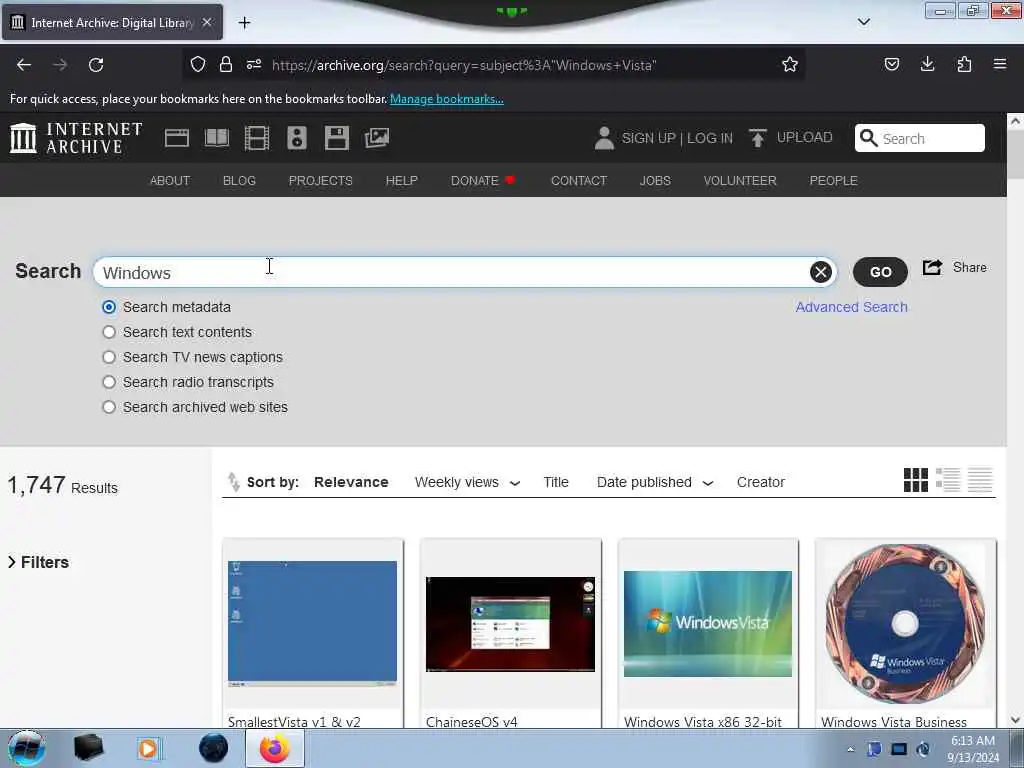Switch to extended list view
The image size is (1024, 768).
948,480
